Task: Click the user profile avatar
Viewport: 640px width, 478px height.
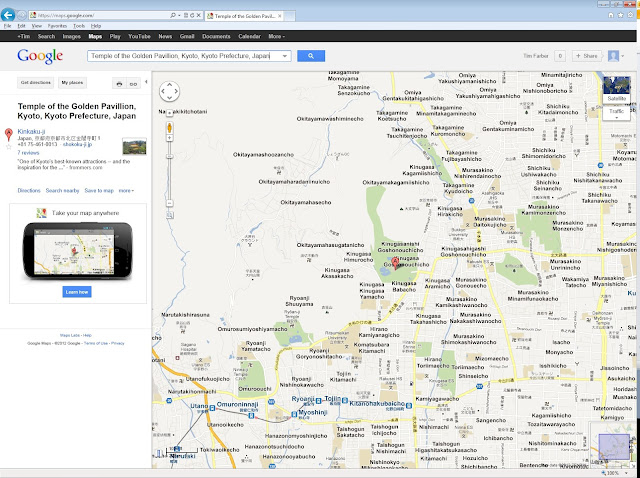Action: pos(613,56)
